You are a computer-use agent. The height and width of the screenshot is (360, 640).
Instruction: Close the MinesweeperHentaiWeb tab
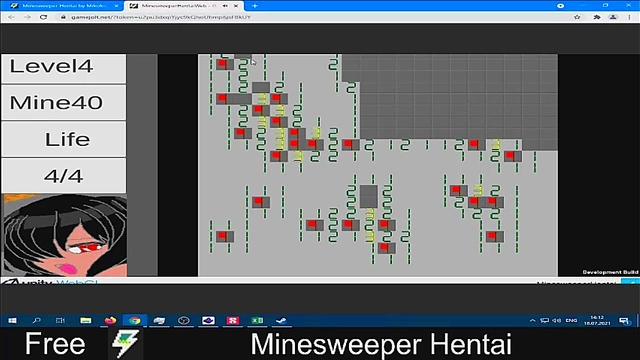tap(236, 6)
